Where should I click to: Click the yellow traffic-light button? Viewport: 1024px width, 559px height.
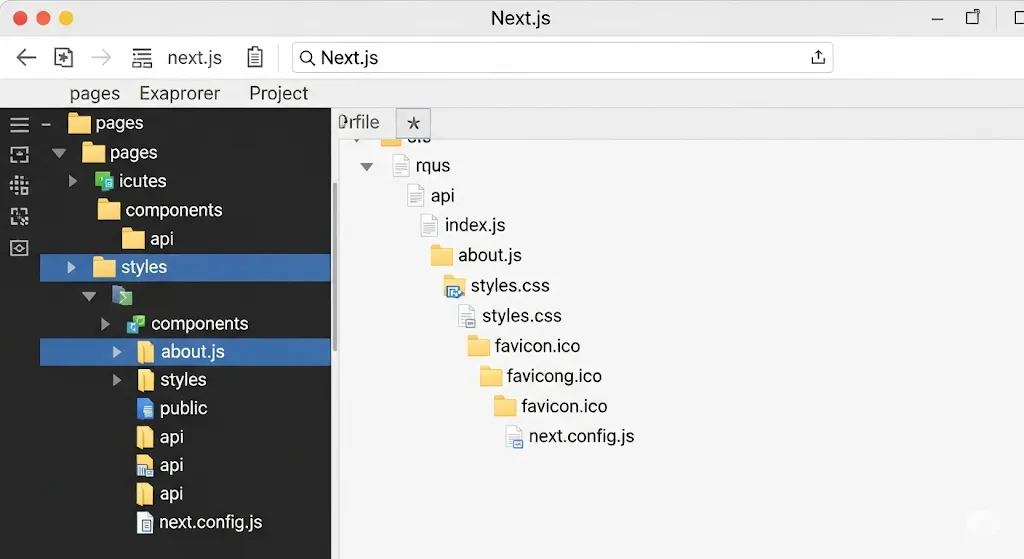pos(66,18)
